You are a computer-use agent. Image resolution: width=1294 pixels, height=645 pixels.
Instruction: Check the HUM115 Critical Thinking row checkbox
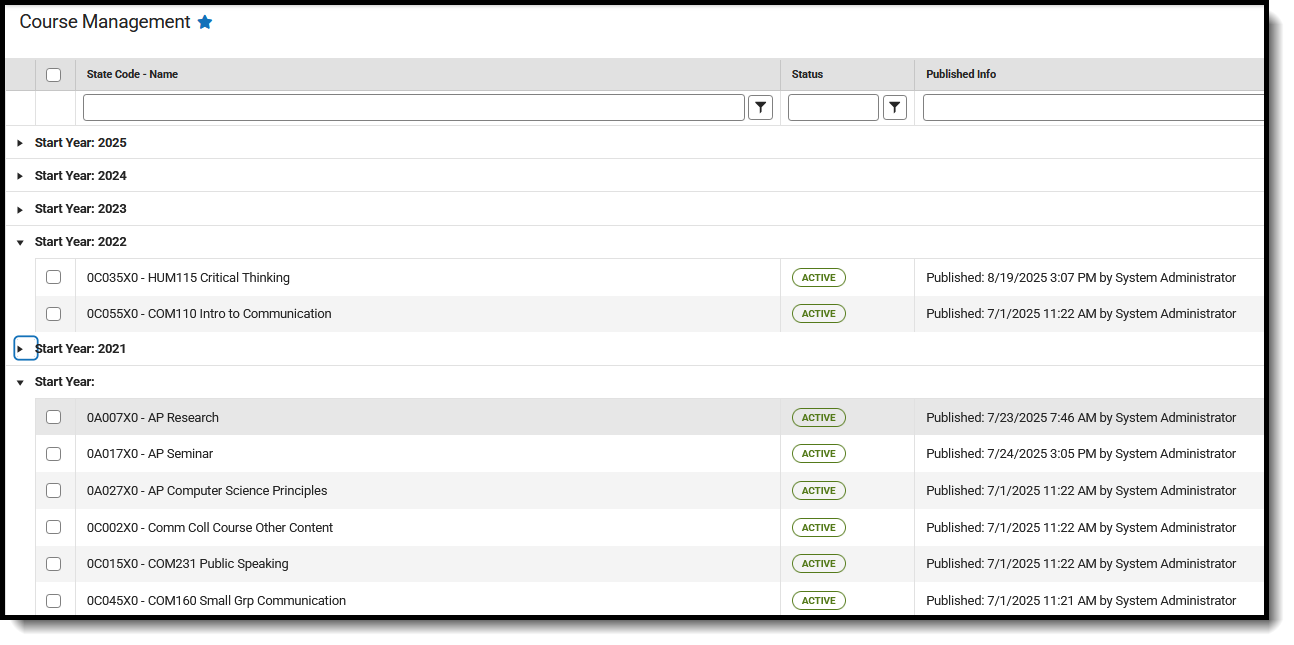click(53, 277)
